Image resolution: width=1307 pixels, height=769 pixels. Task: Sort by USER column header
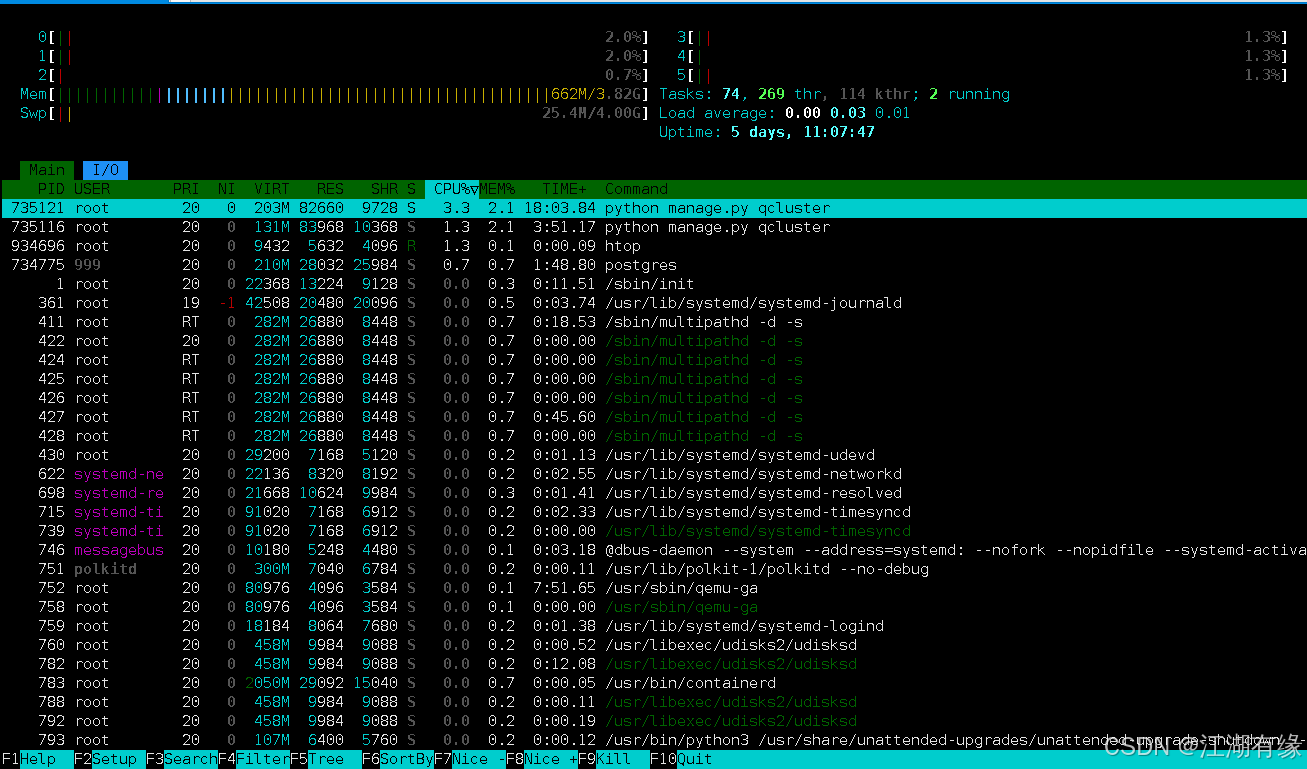click(92, 189)
